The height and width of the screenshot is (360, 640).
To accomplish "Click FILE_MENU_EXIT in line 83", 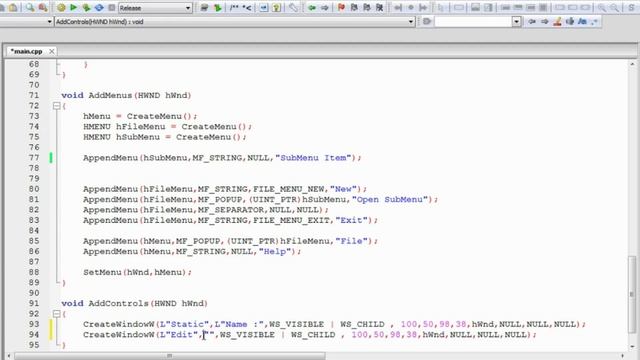I will click(x=291, y=220).
